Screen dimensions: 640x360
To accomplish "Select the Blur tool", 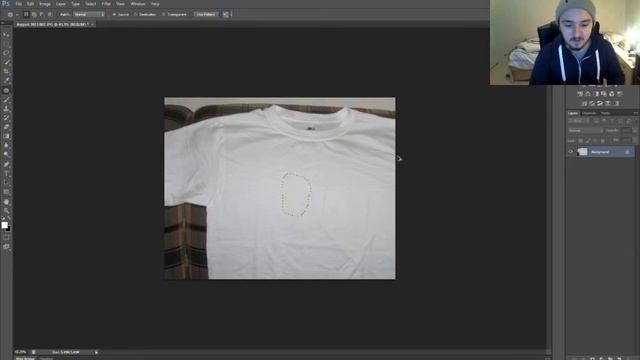I will [x=6, y=145].
